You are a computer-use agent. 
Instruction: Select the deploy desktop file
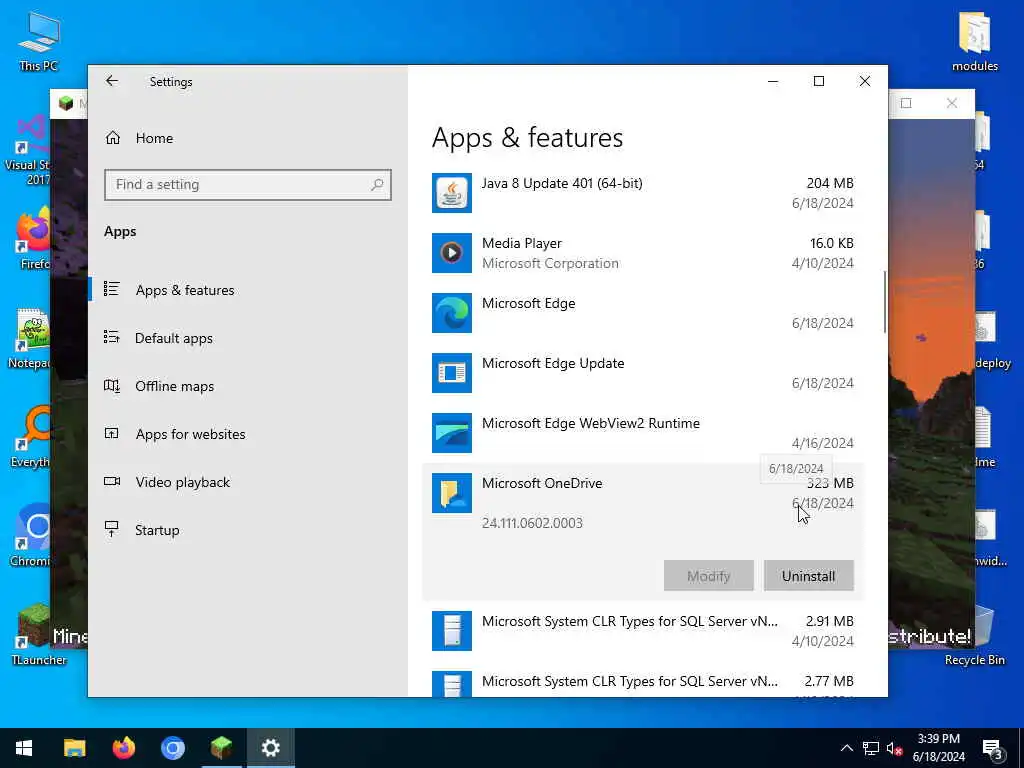(993, 340)
